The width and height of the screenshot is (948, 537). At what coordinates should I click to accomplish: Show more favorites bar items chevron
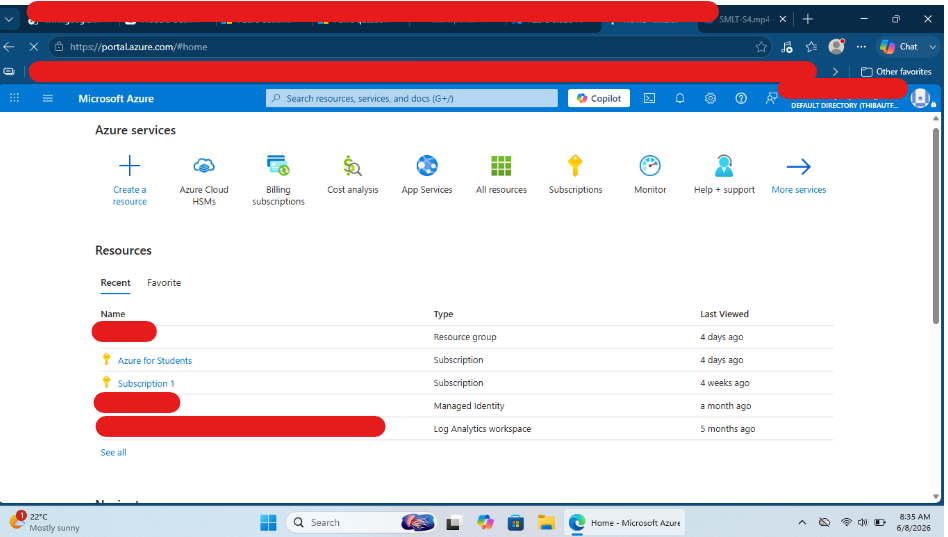pyautogui.click(x=835, y=71)
